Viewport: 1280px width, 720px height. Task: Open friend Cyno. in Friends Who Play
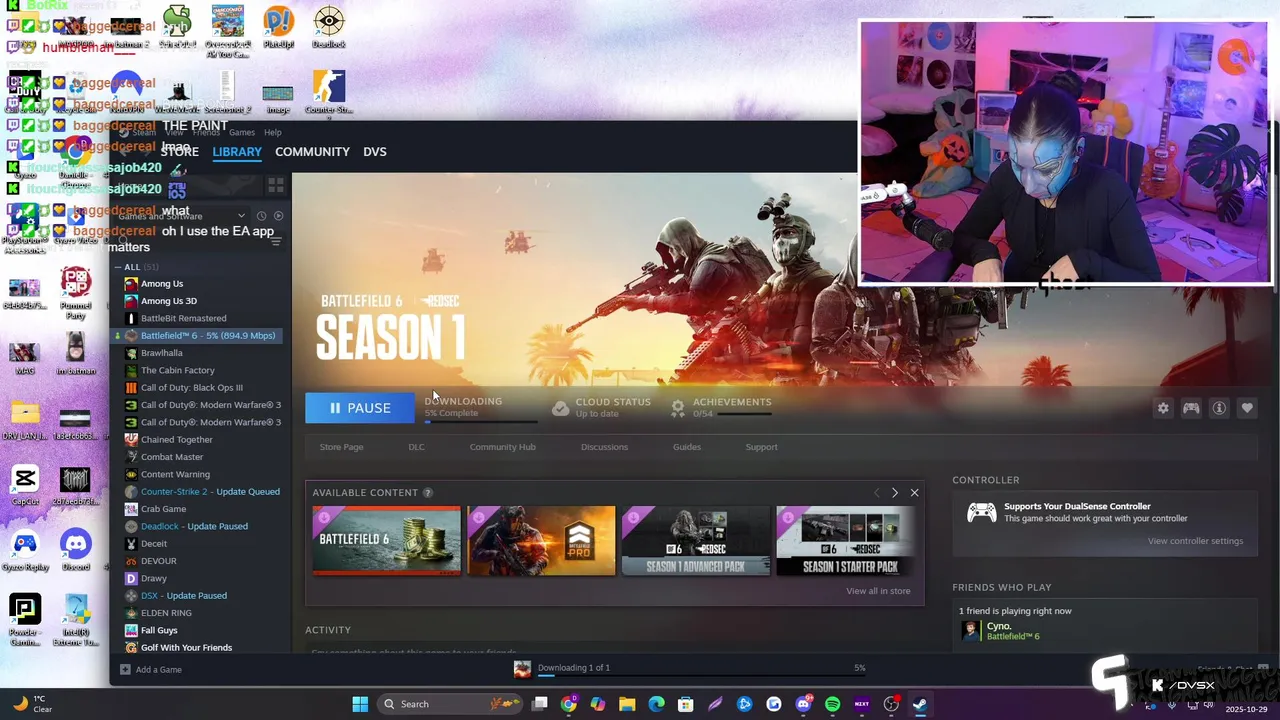1001,631
